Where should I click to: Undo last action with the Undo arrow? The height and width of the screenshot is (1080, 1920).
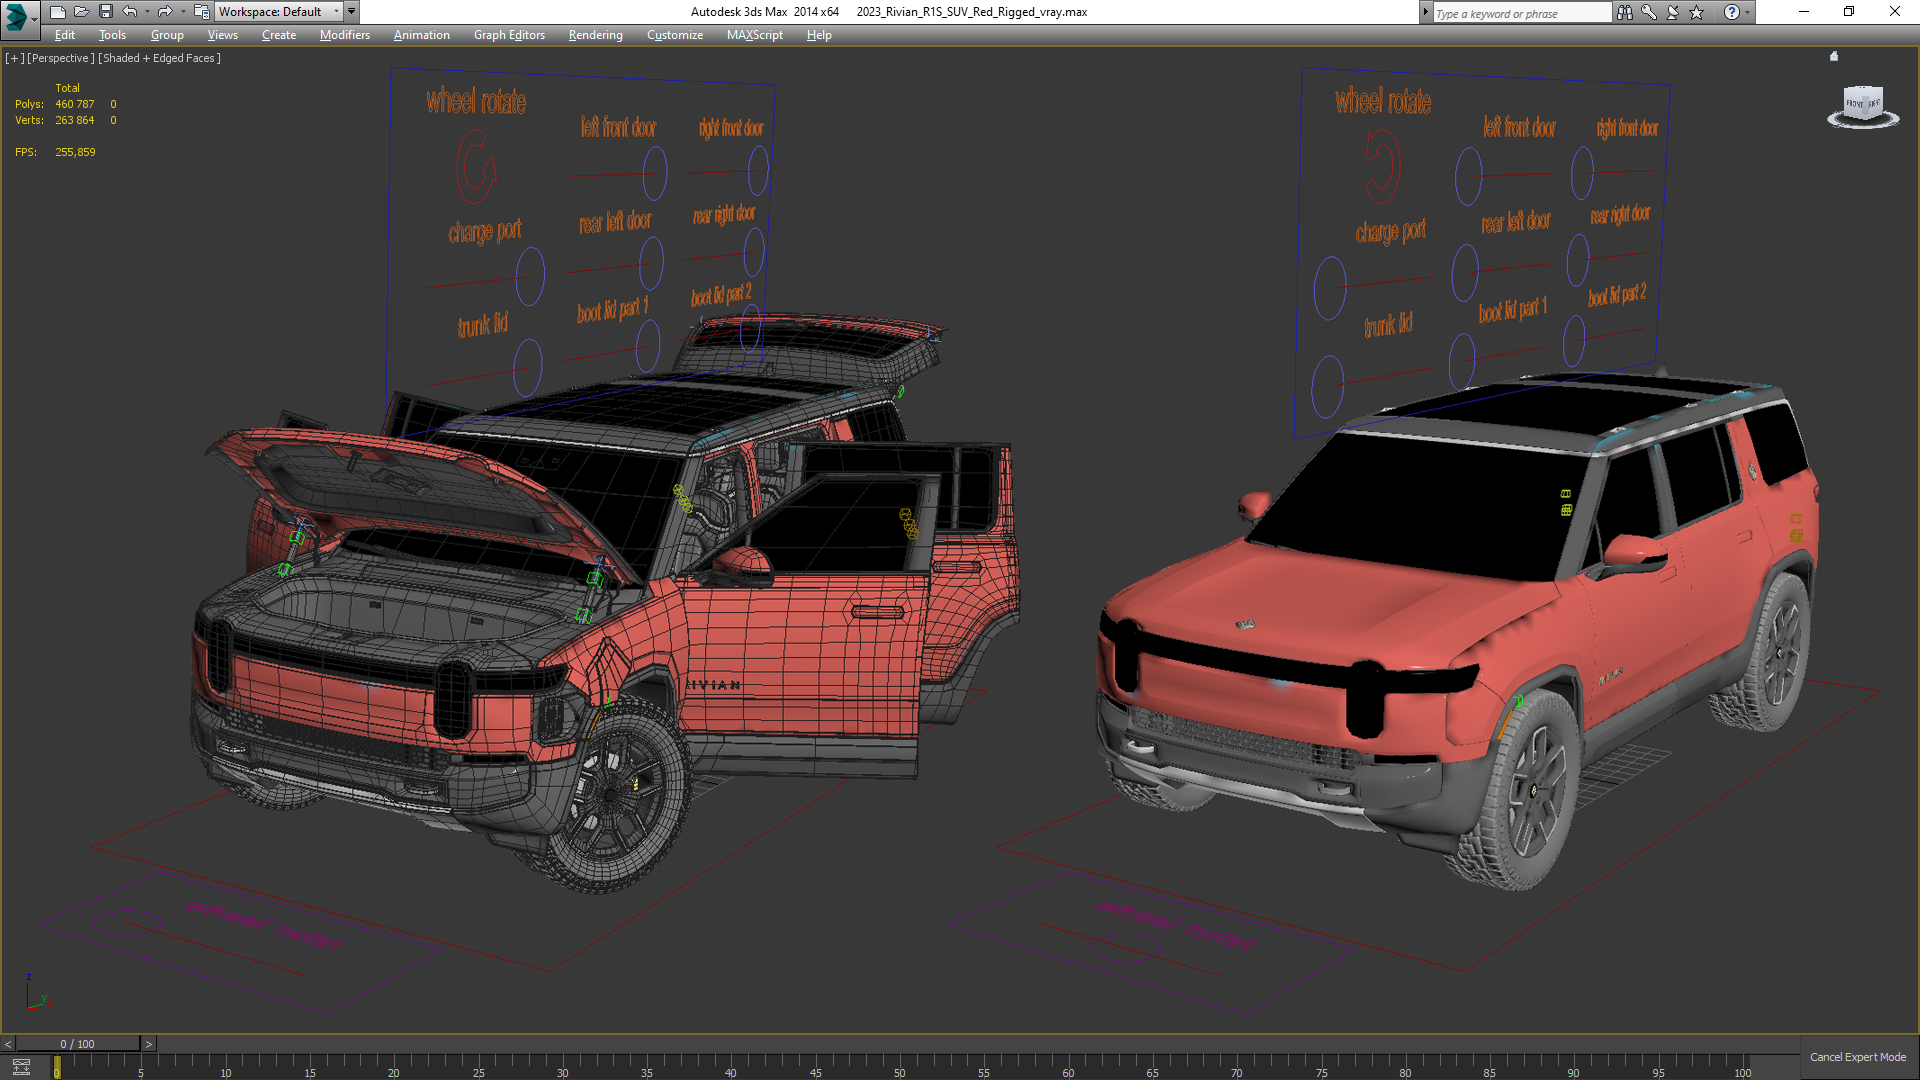click(130, 12)
